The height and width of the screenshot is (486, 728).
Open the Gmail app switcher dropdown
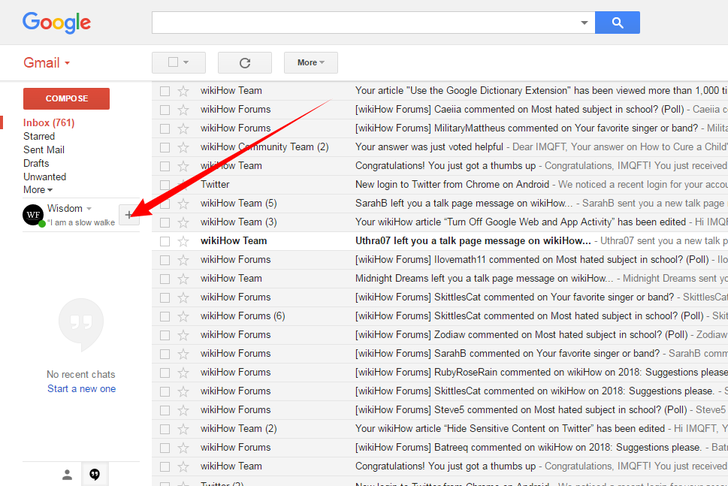pyautogui.click(x=46, y=63)
